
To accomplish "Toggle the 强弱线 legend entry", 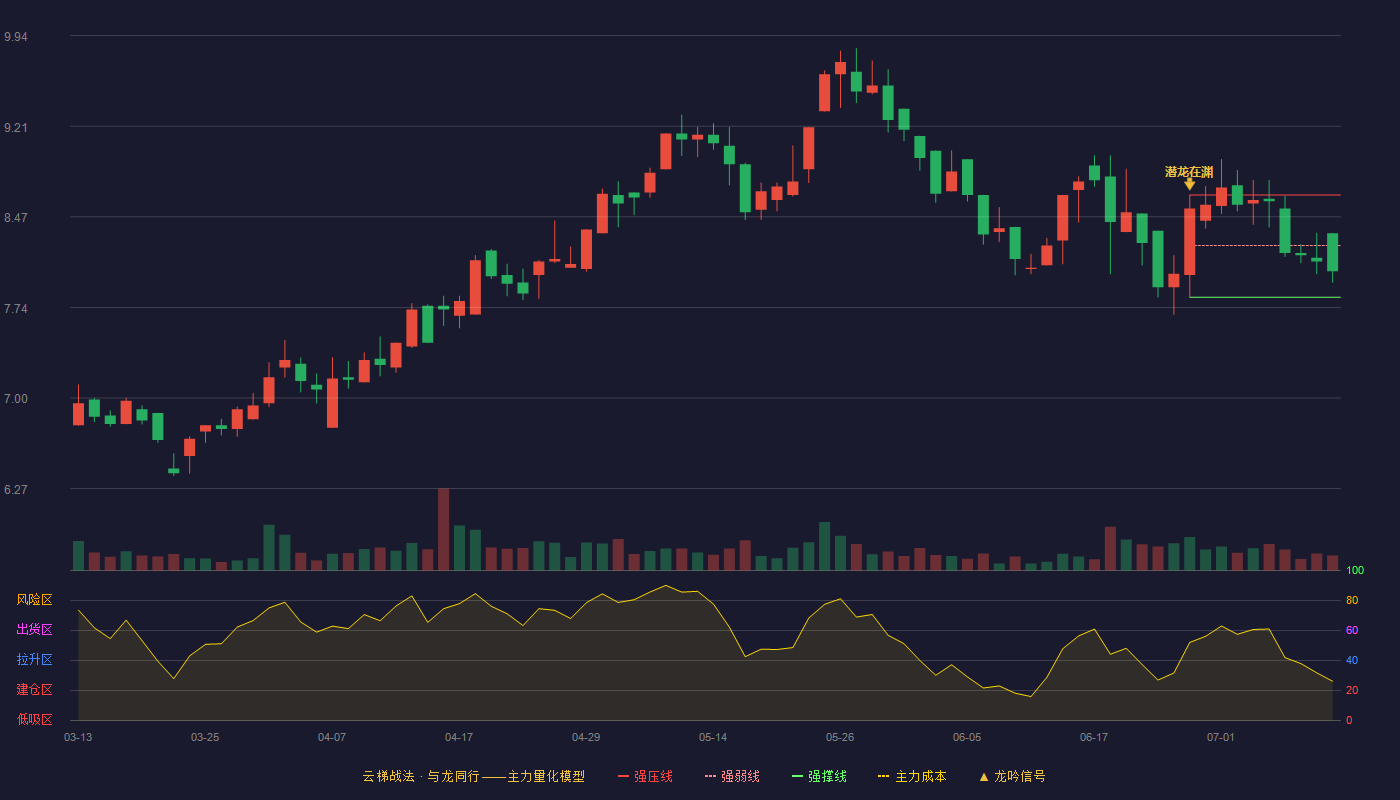I will point(732,776).
